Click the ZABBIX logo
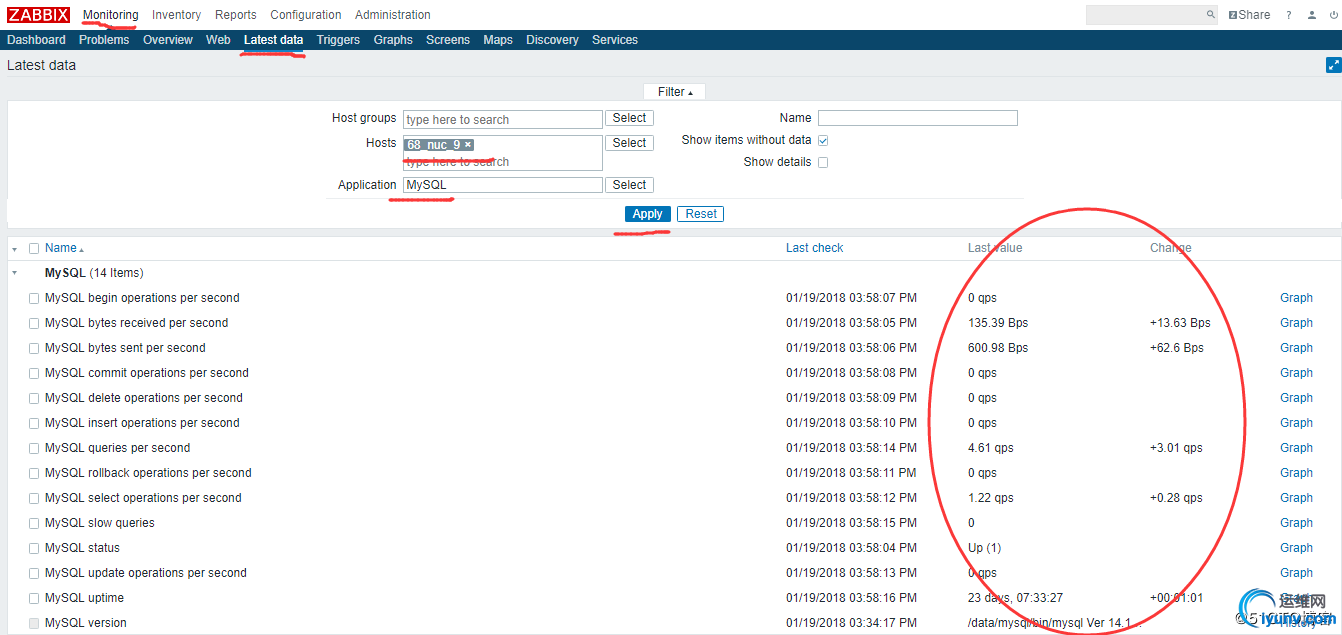This screenshot has height=635, width=1342. [38, 15]
